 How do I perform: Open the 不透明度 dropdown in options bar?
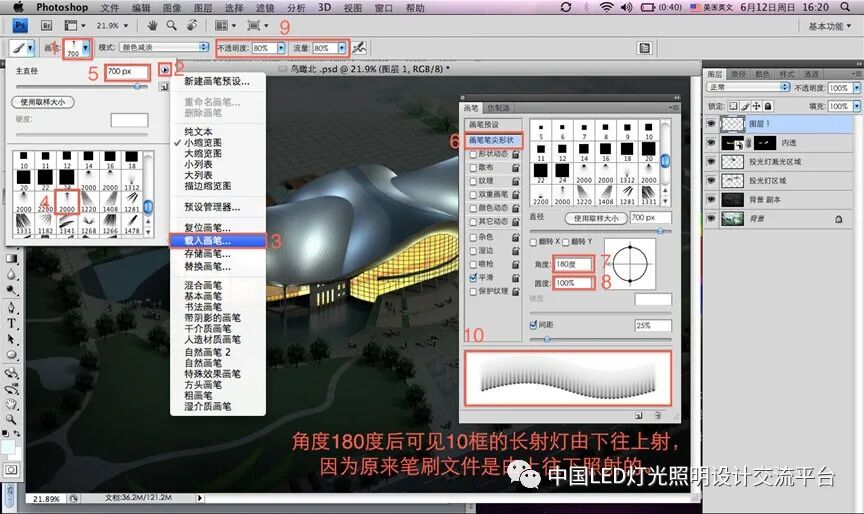point(281,48)
